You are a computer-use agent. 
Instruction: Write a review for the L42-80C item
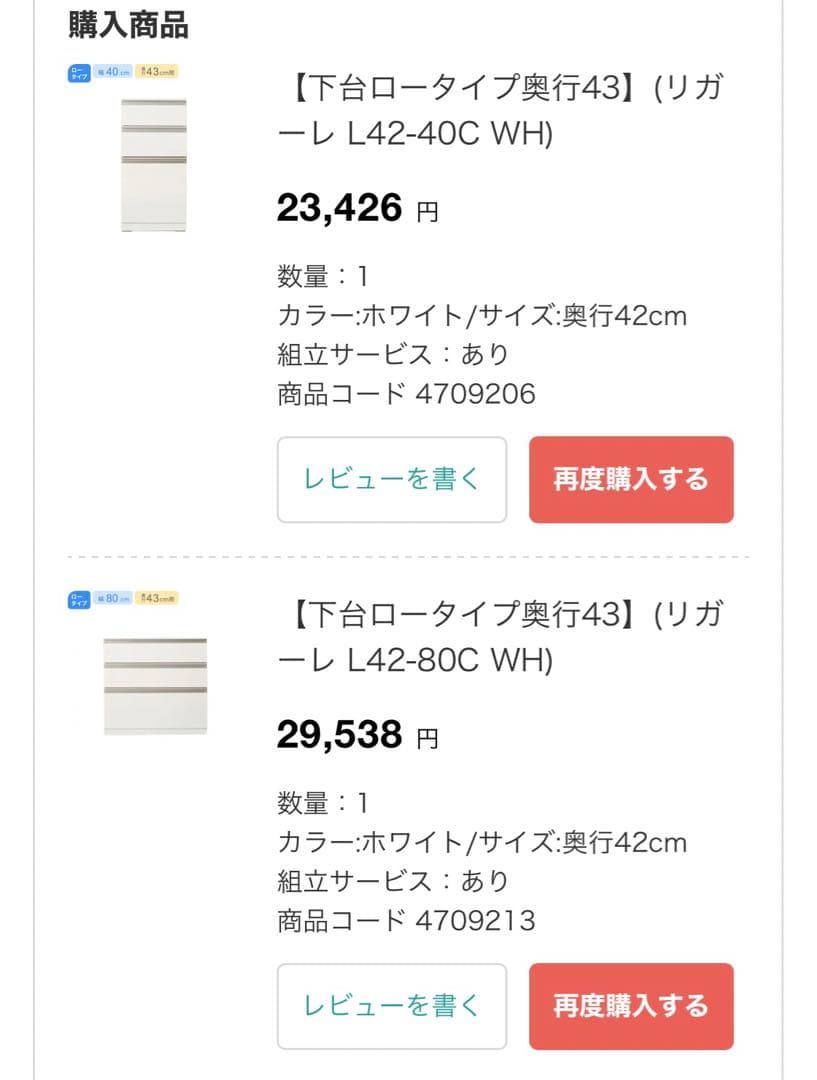click(x=392, y=1006)
